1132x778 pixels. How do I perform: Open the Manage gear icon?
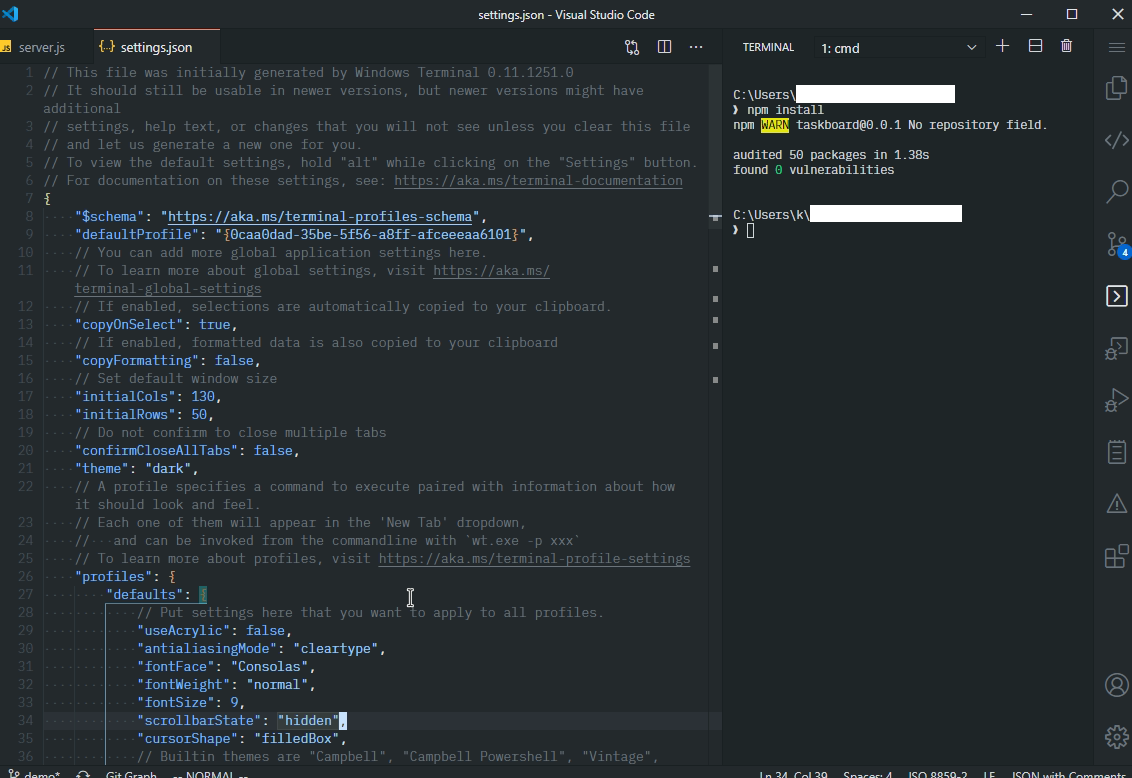1116,737
